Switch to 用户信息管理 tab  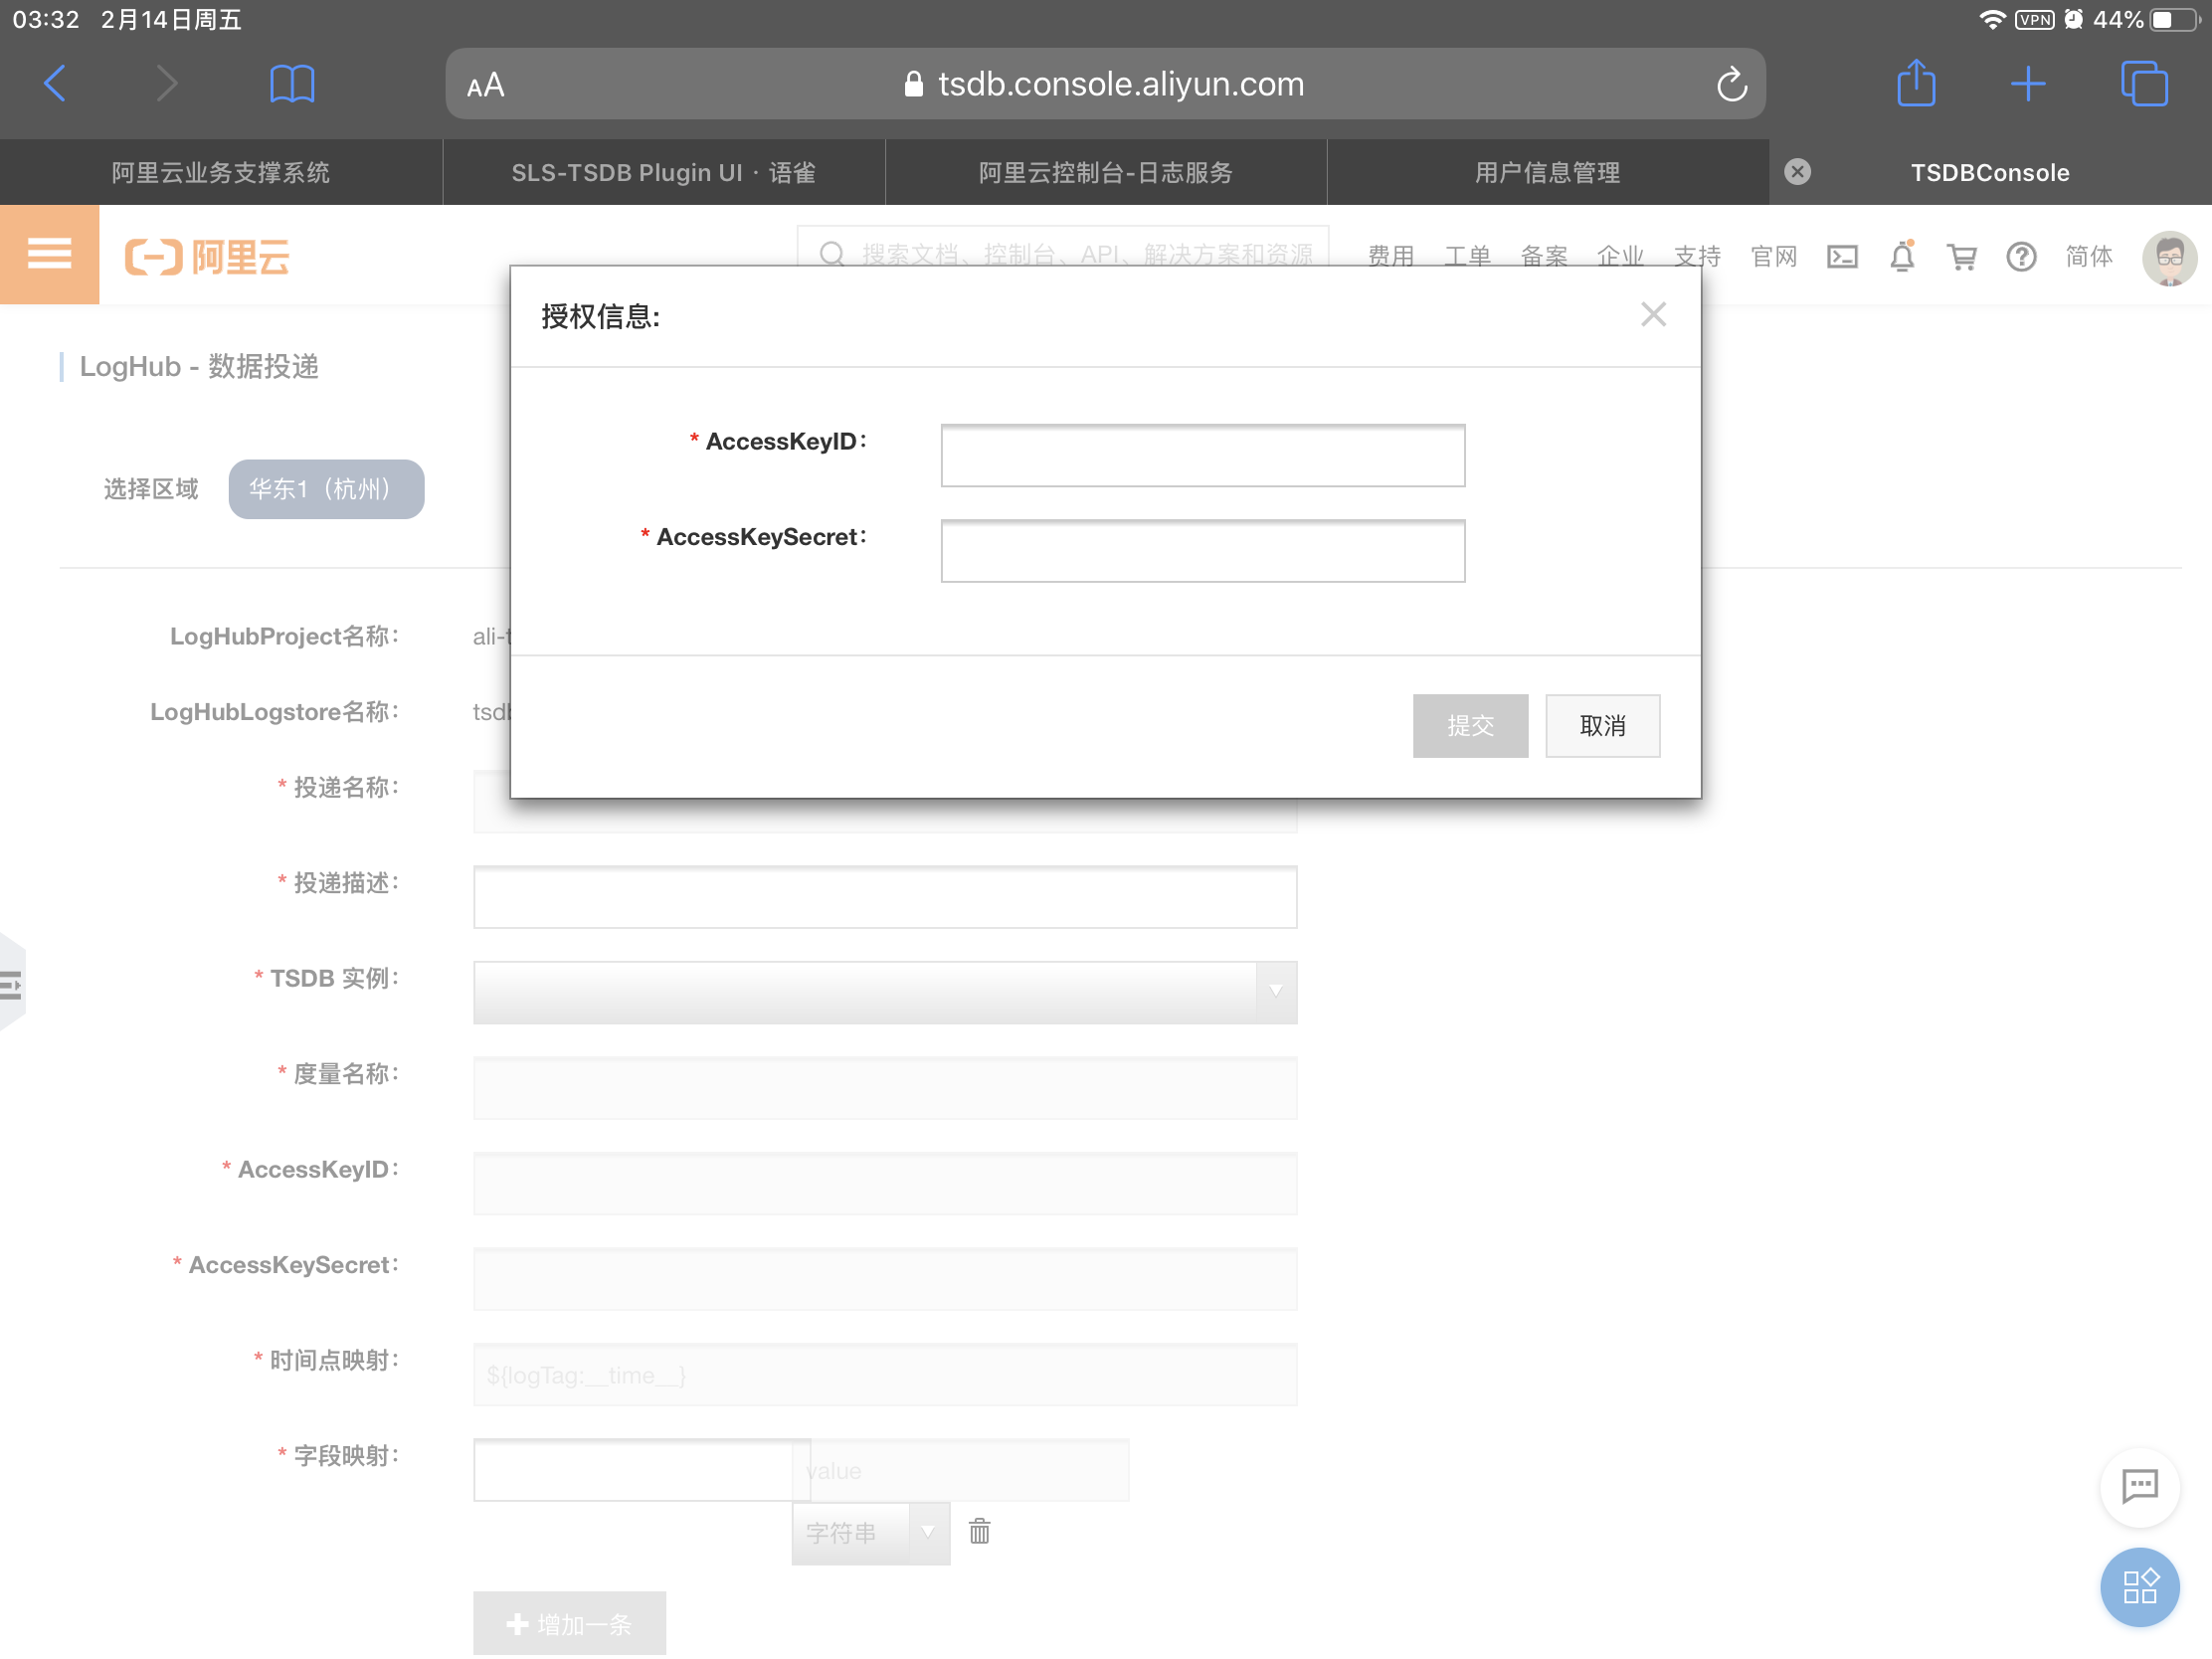[x=1548, y=172]
